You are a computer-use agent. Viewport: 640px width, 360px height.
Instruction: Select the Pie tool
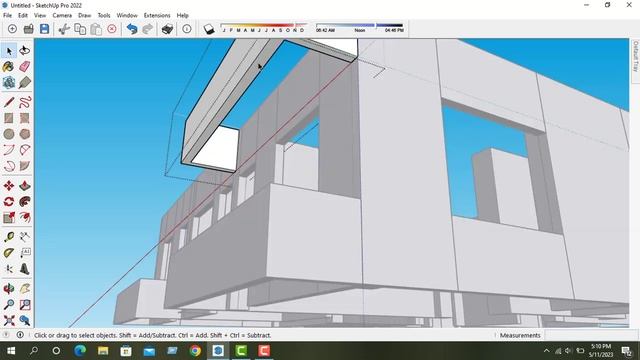24,166
